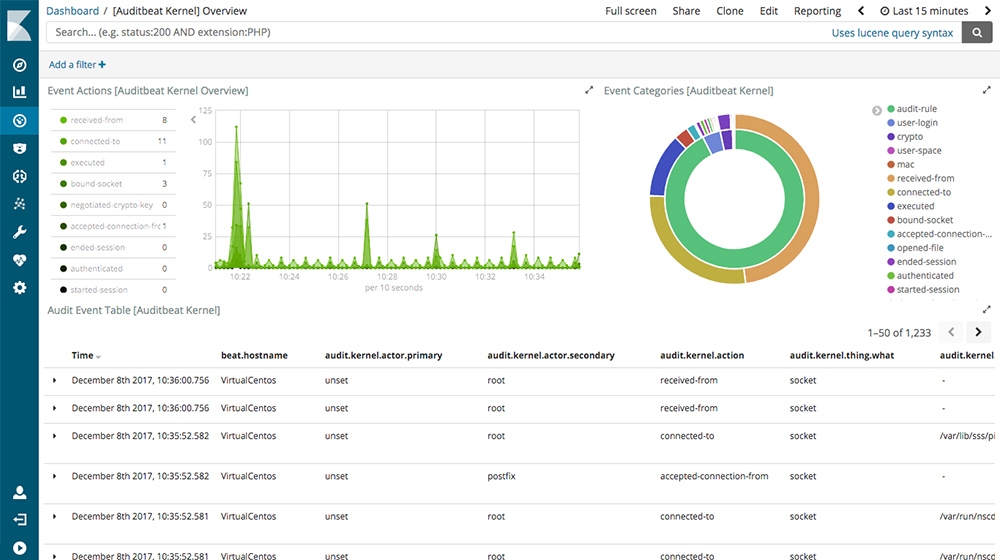Click the audit.kernel.actor.primary column header
The height and width of the screenshot is (560, 1000).
coord(383,355)
